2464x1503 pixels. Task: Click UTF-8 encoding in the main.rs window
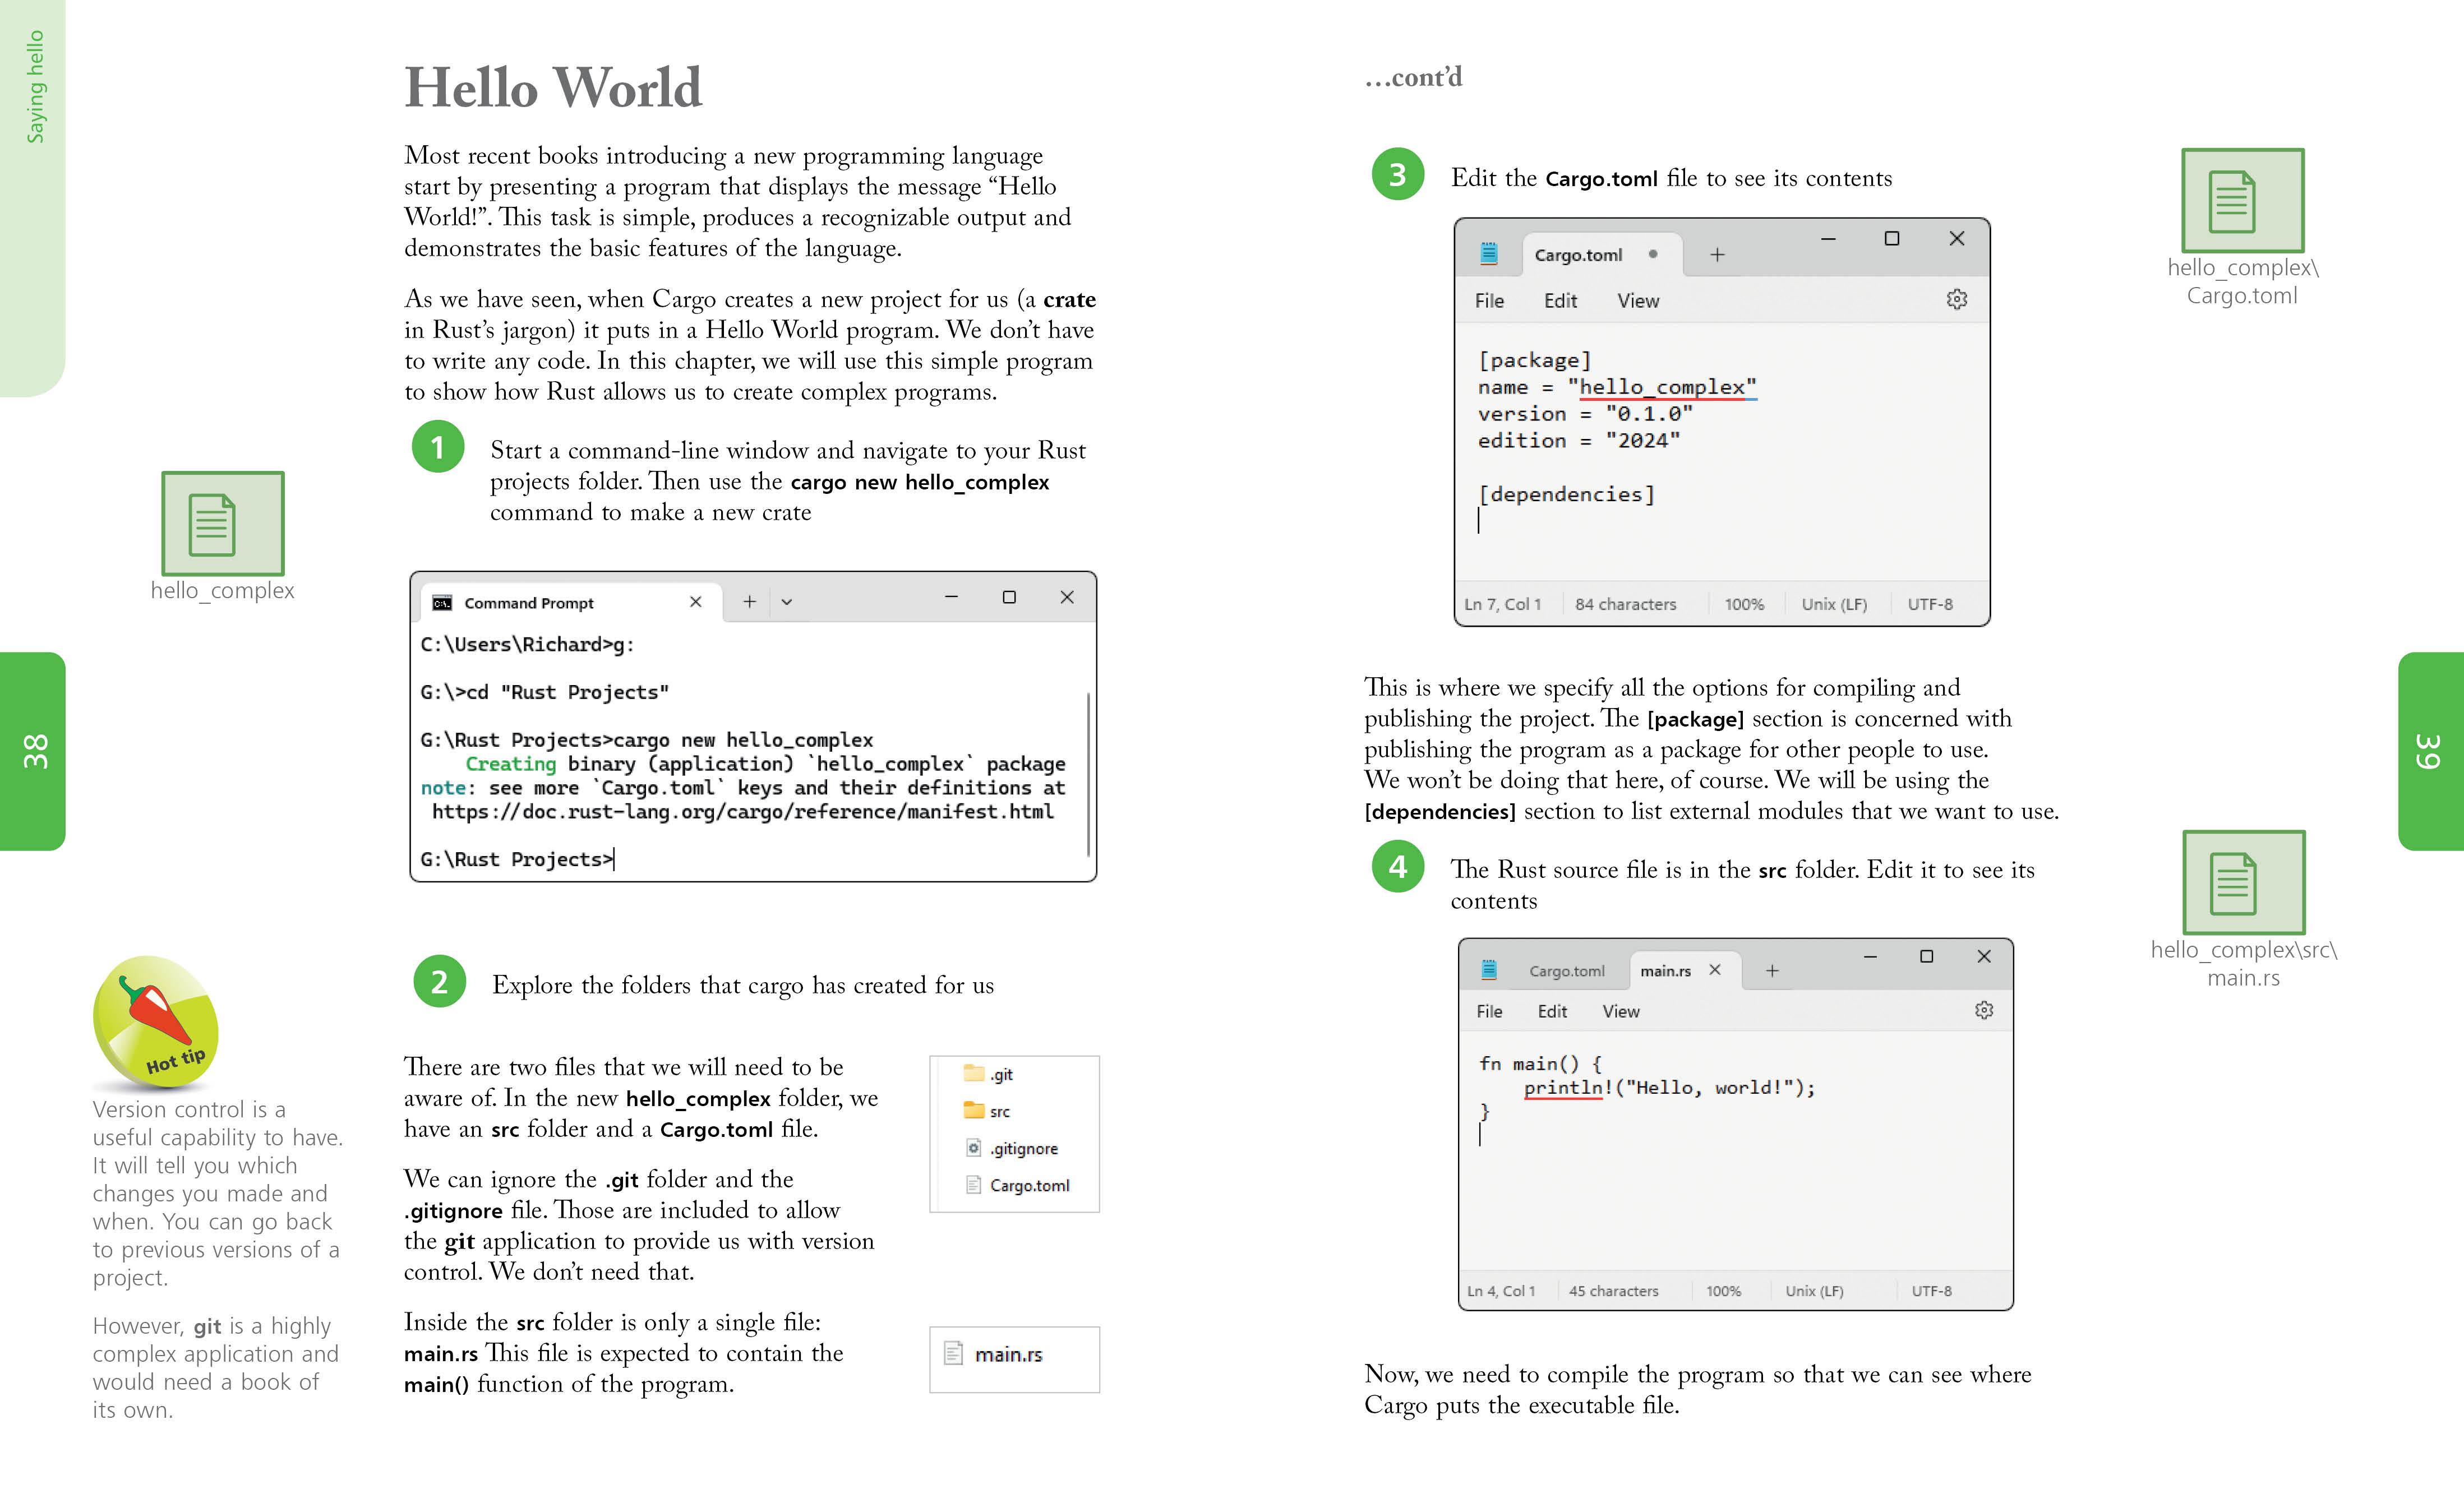[x=1931, y=1291]
